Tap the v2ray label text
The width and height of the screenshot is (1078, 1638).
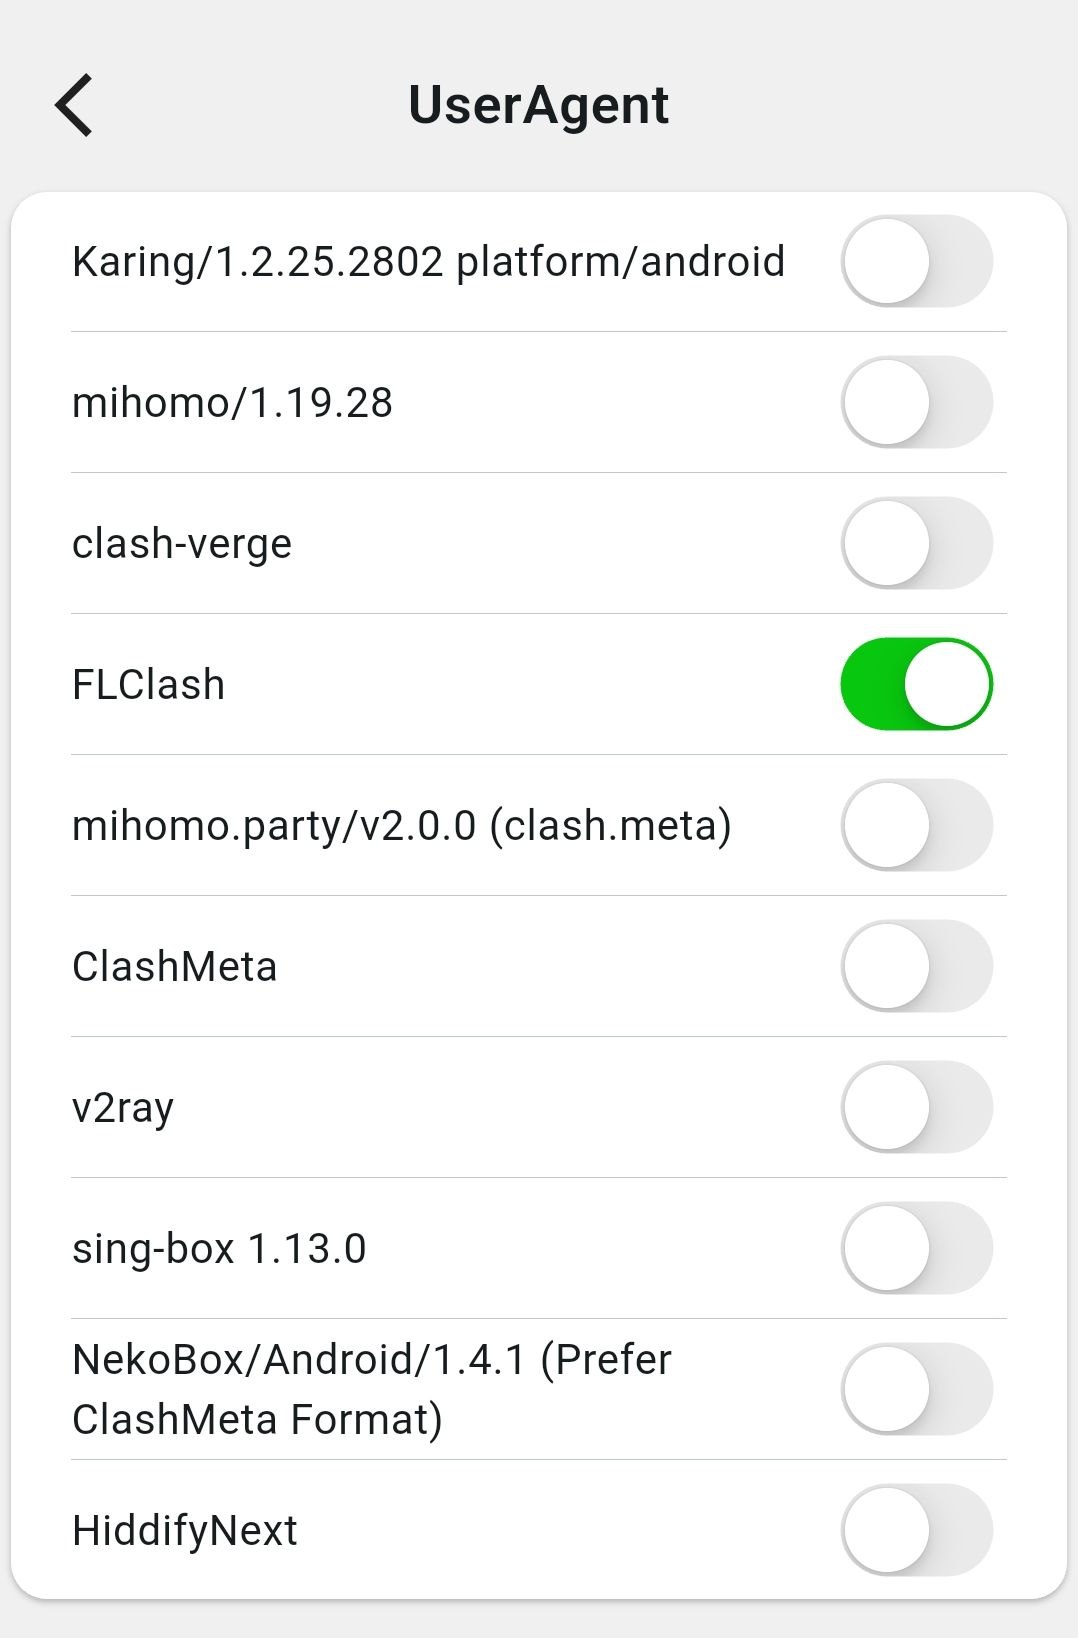(x=123, y=1108)
